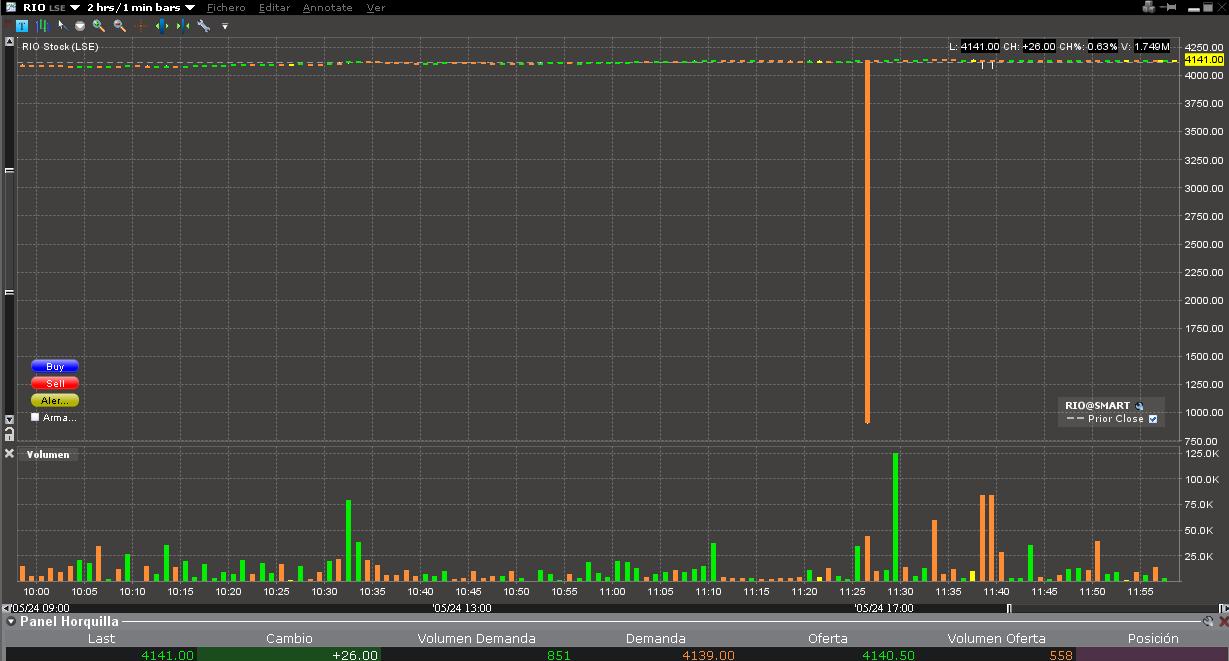The height and width of the screenshot is (661, 1229).
Task: Select the text annotation T tool
Action: (x=22, y=26)
